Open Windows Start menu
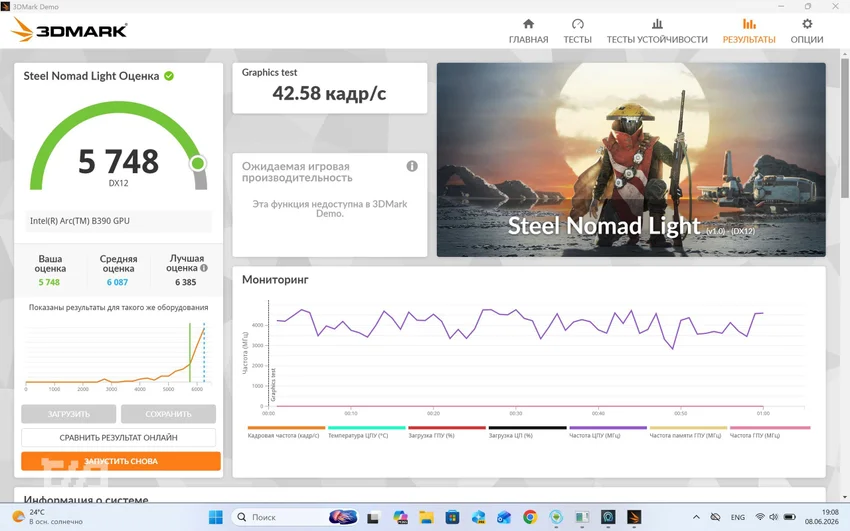850x531 pixels. (215, 517)
